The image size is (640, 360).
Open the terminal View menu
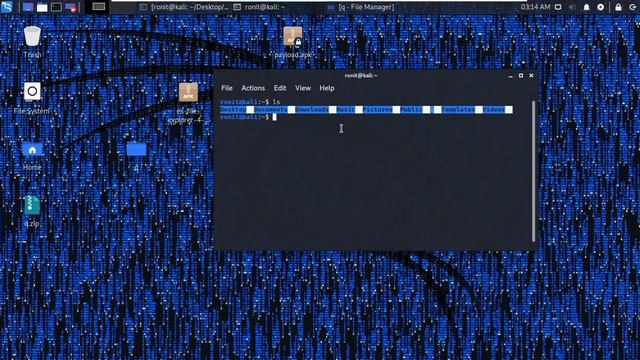(303, 88)
